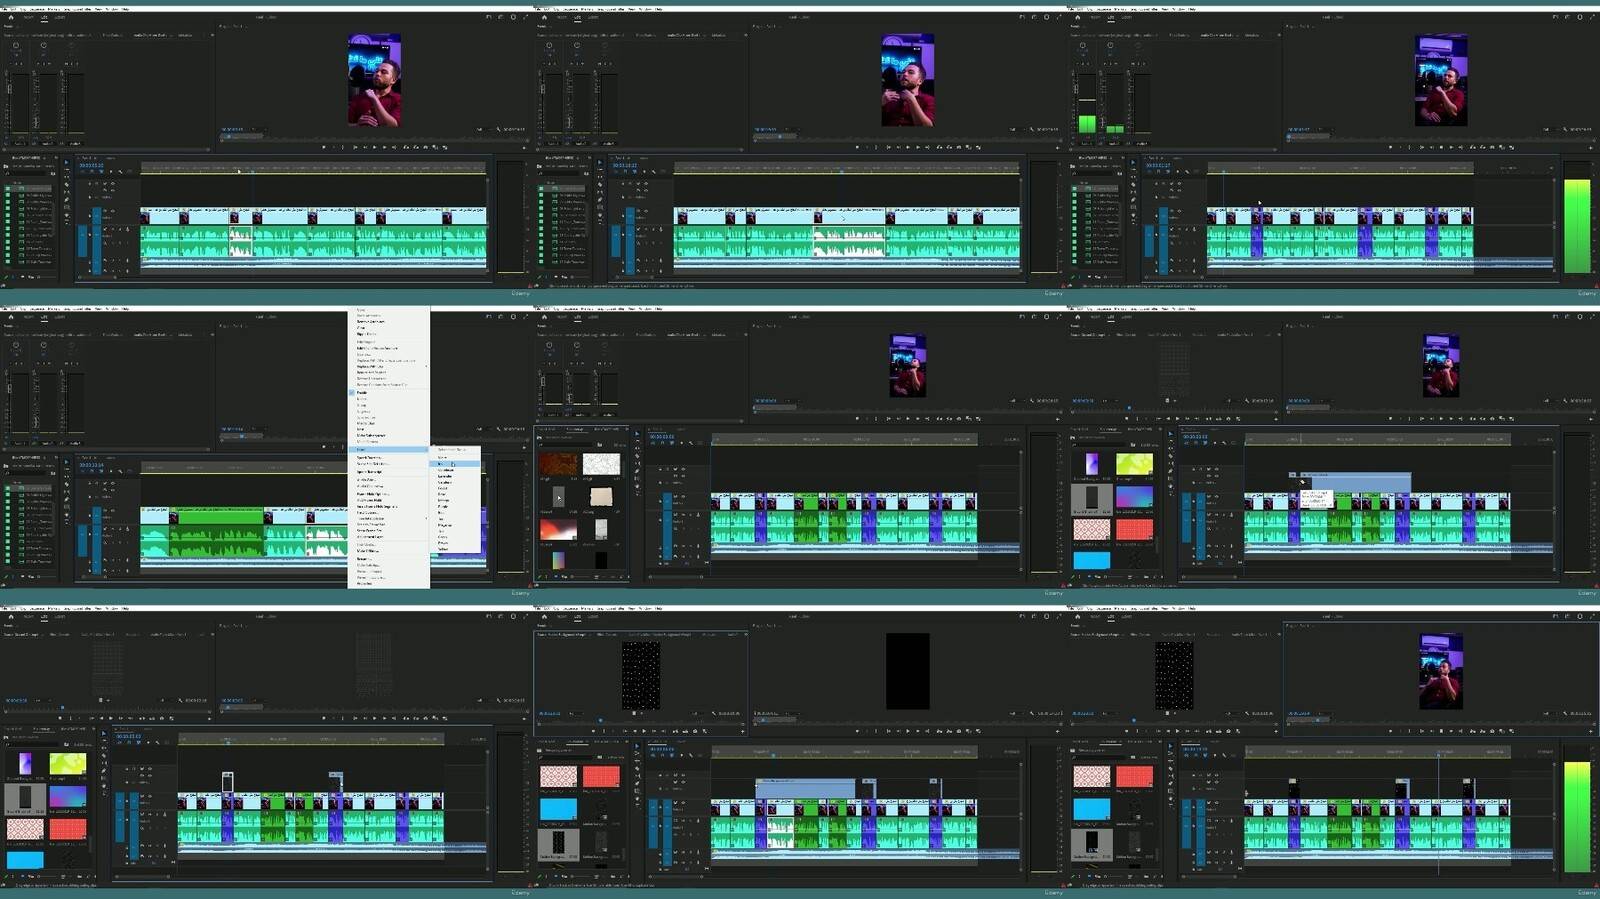
Task: Open timeline wrench settings in bottom-middle frame
Action: pyautogui.click(x=691, y=755)
